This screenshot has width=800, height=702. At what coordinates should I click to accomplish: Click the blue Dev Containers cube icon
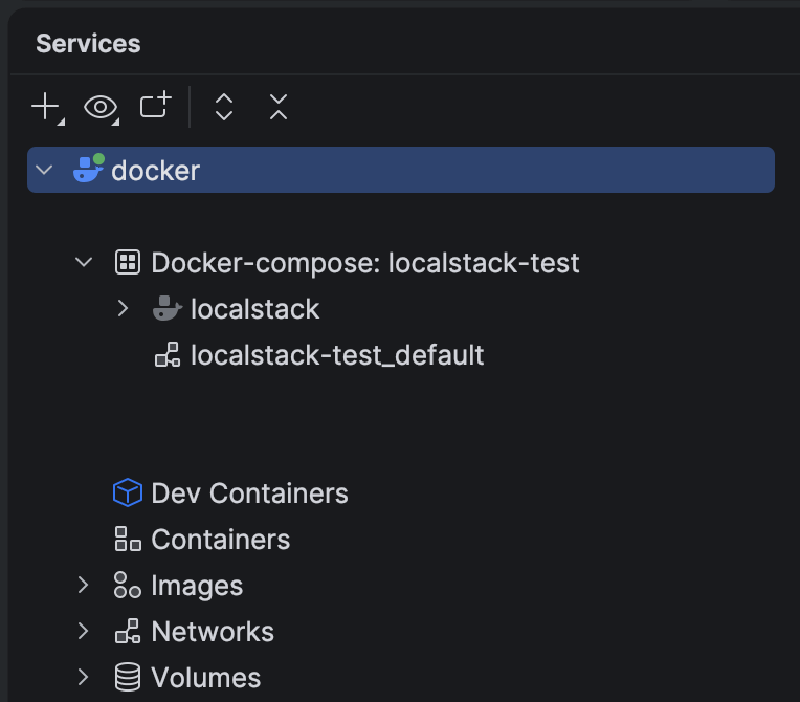(x=127, y=493)
